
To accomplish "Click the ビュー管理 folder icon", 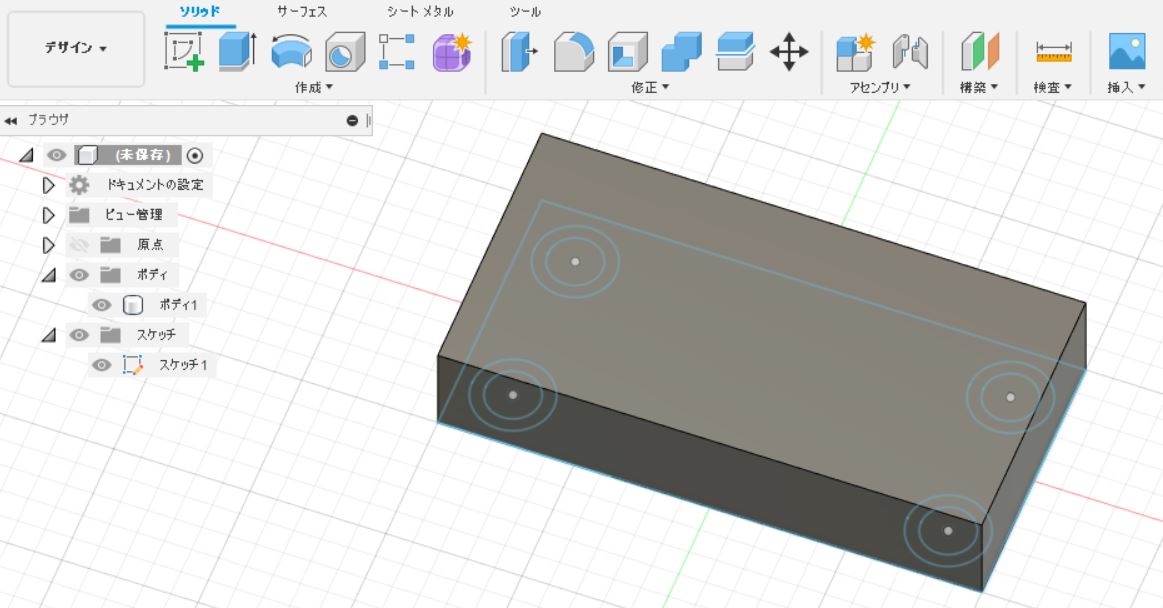I will pyautogui.click(x=79, y=215).
